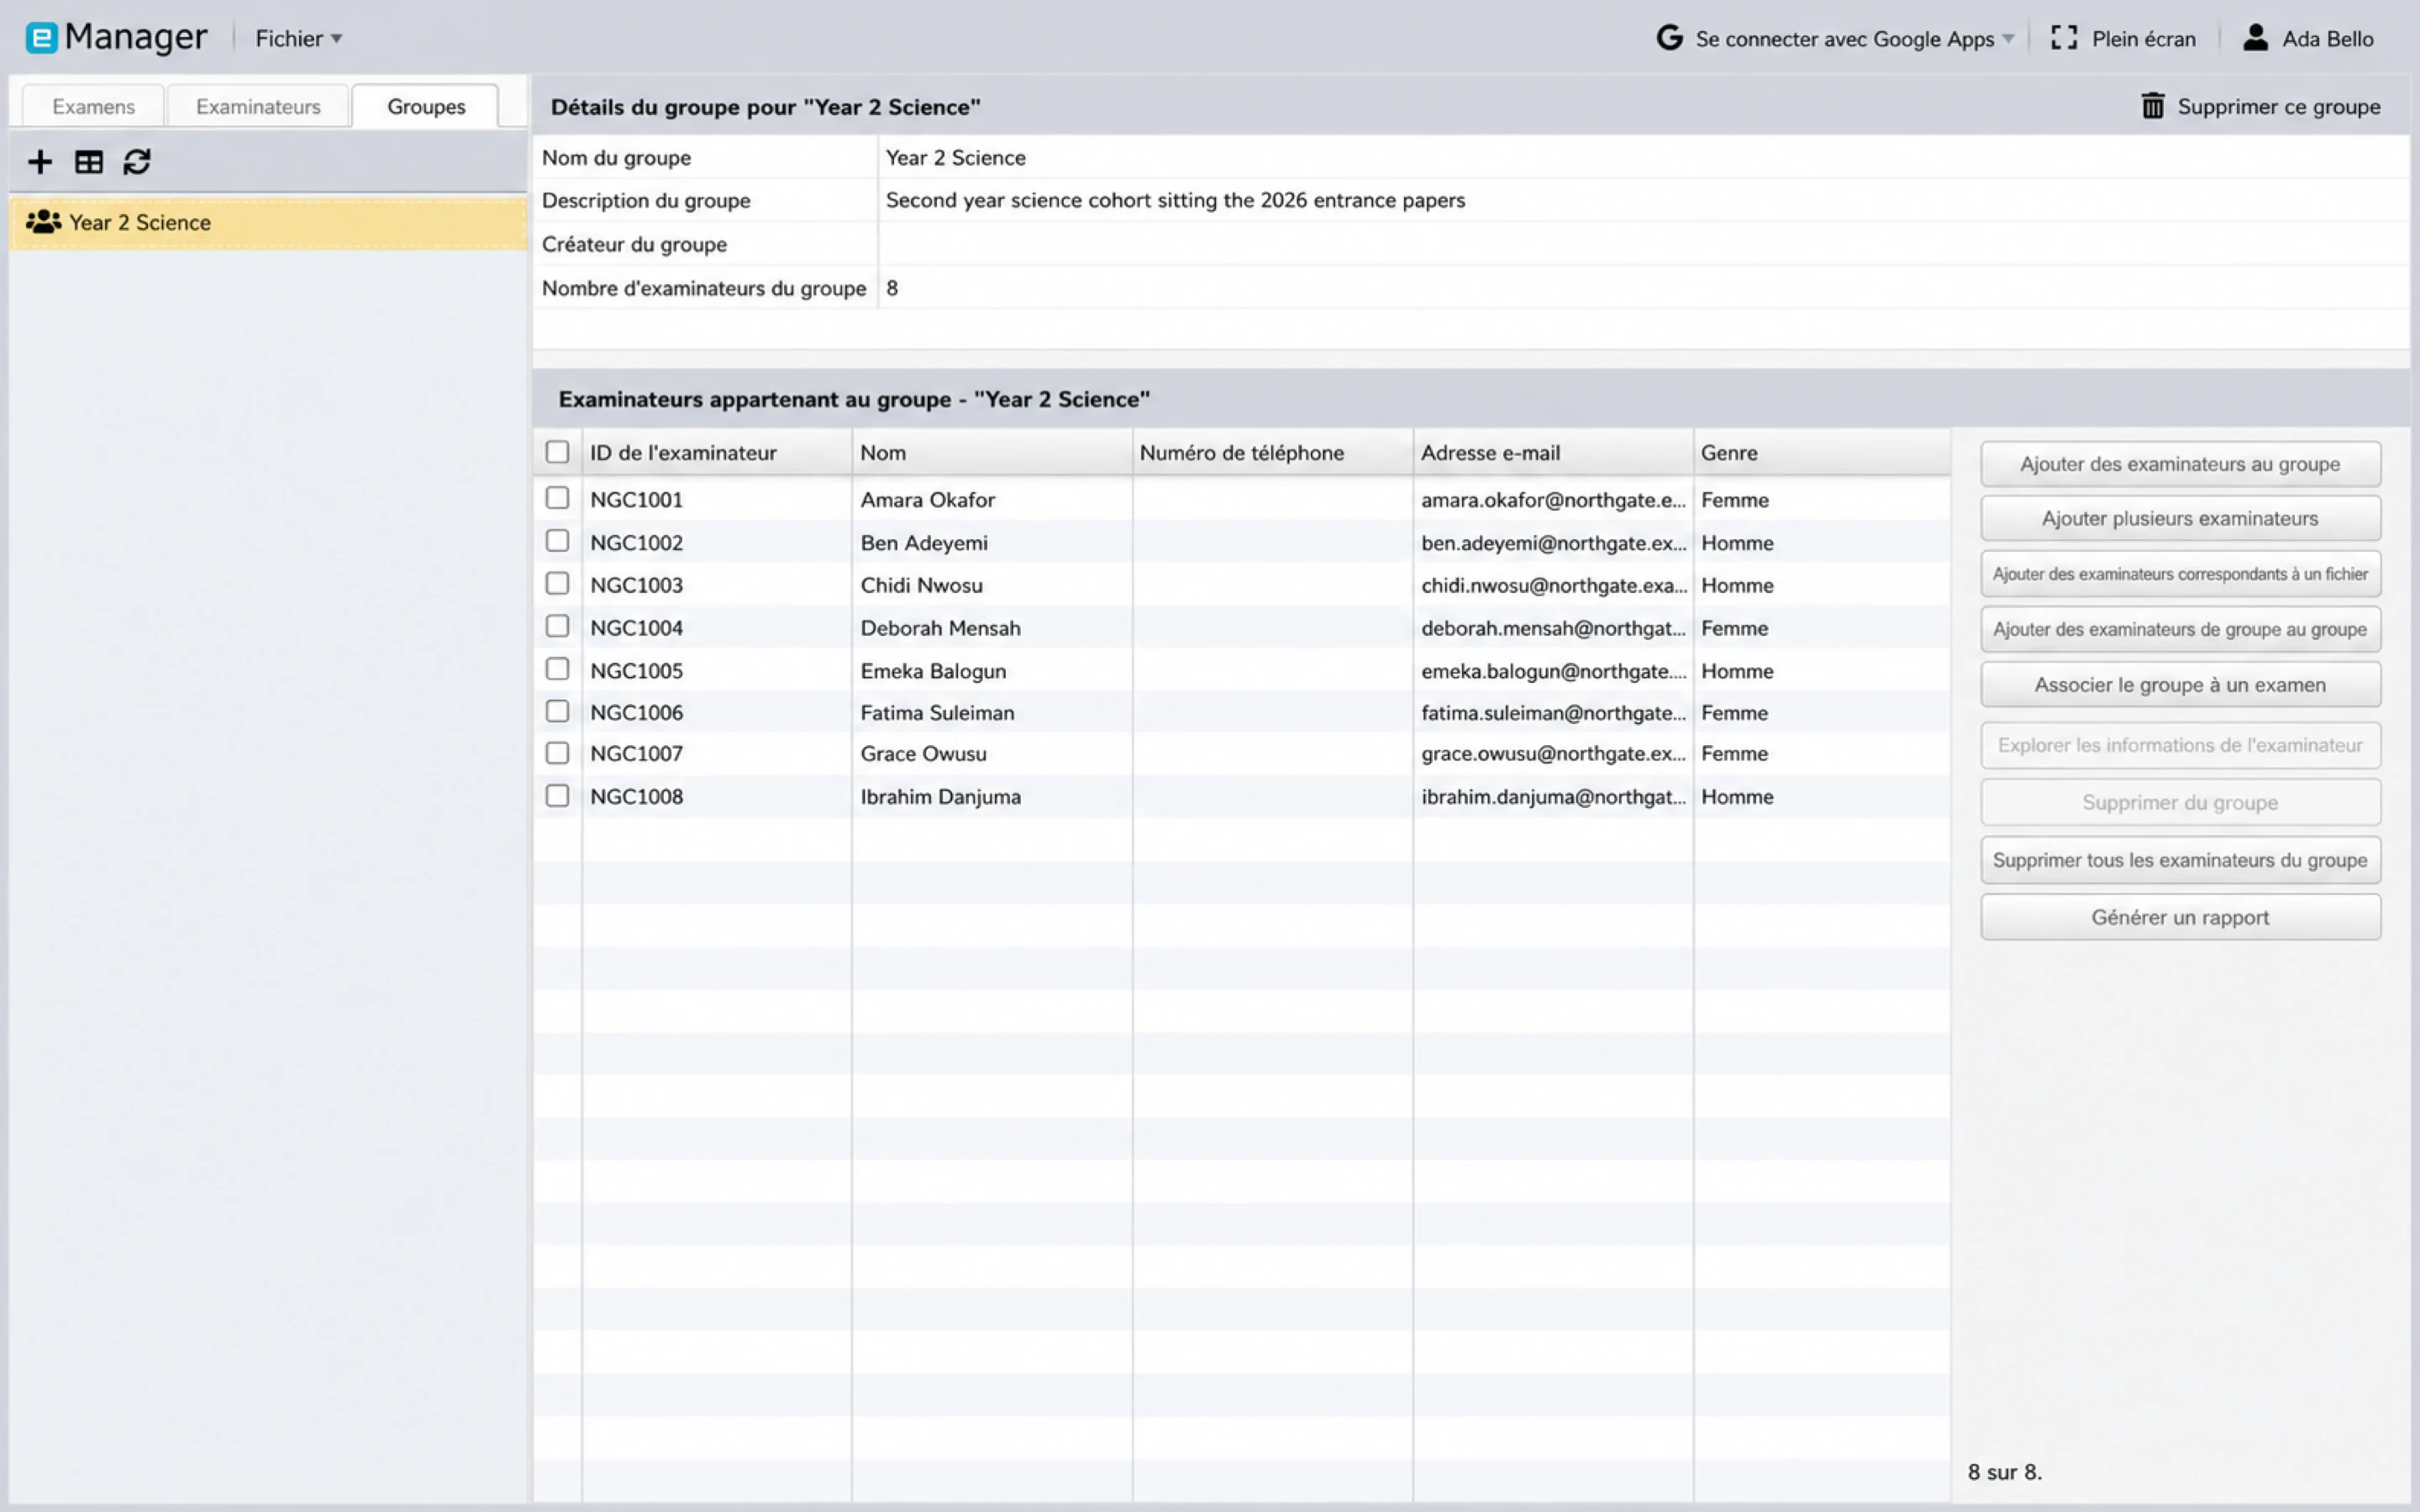Click Générer un rapport button

click(x=2180, y=917)
